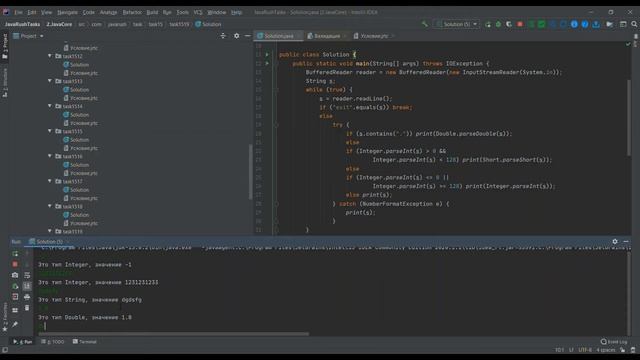The height and width of the screenshot is (360, 640).
Task: Hide the Run tool window
Action: [x=626, y=242]
